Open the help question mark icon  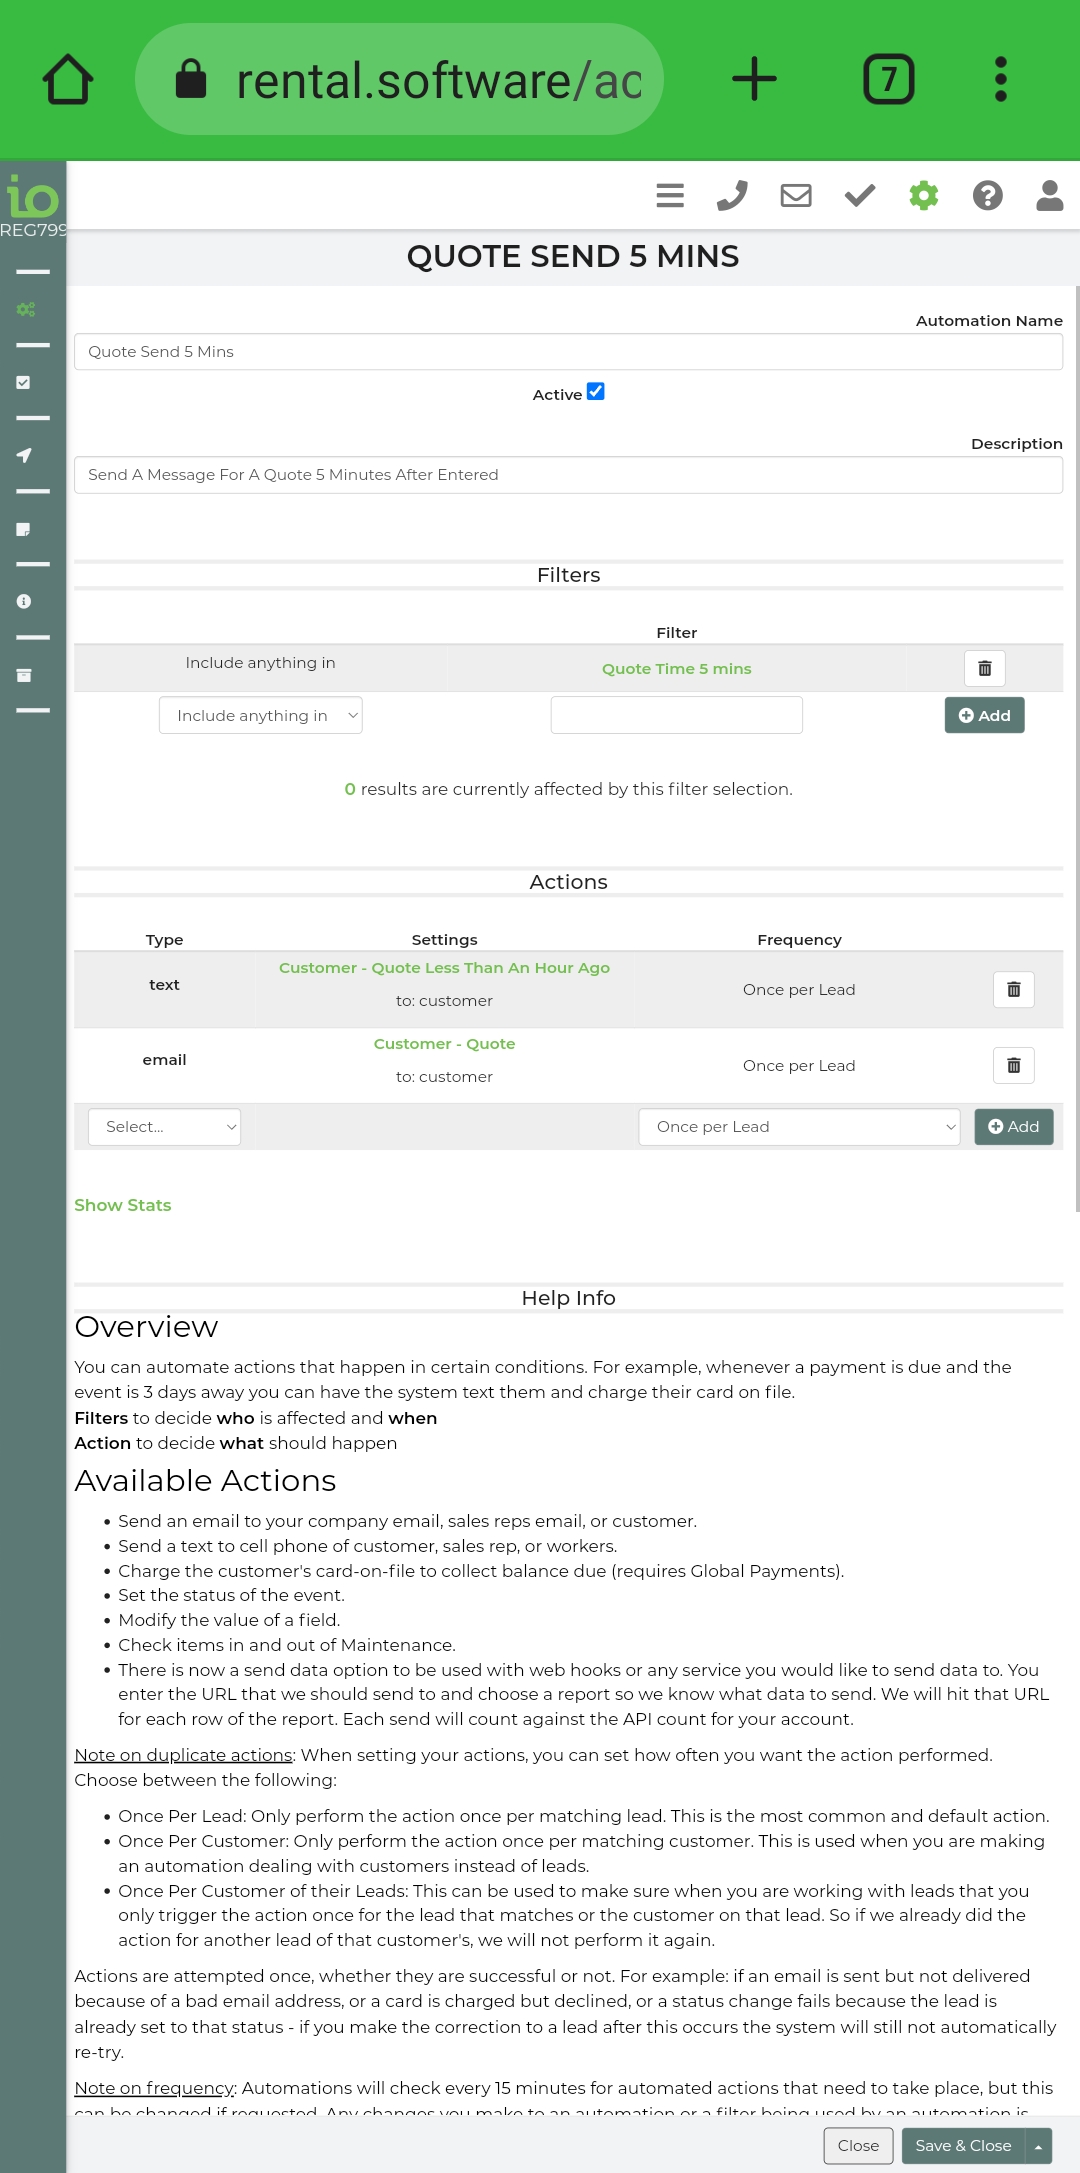tap(988, 195)
